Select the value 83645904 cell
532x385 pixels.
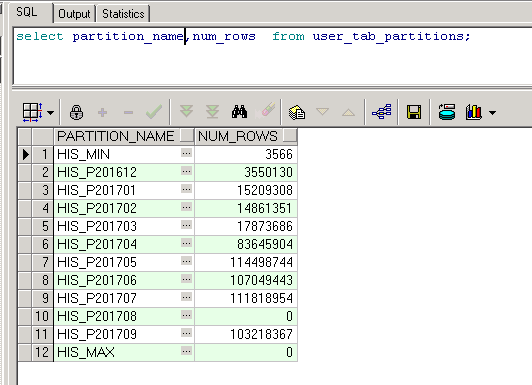tap(246, 244)
